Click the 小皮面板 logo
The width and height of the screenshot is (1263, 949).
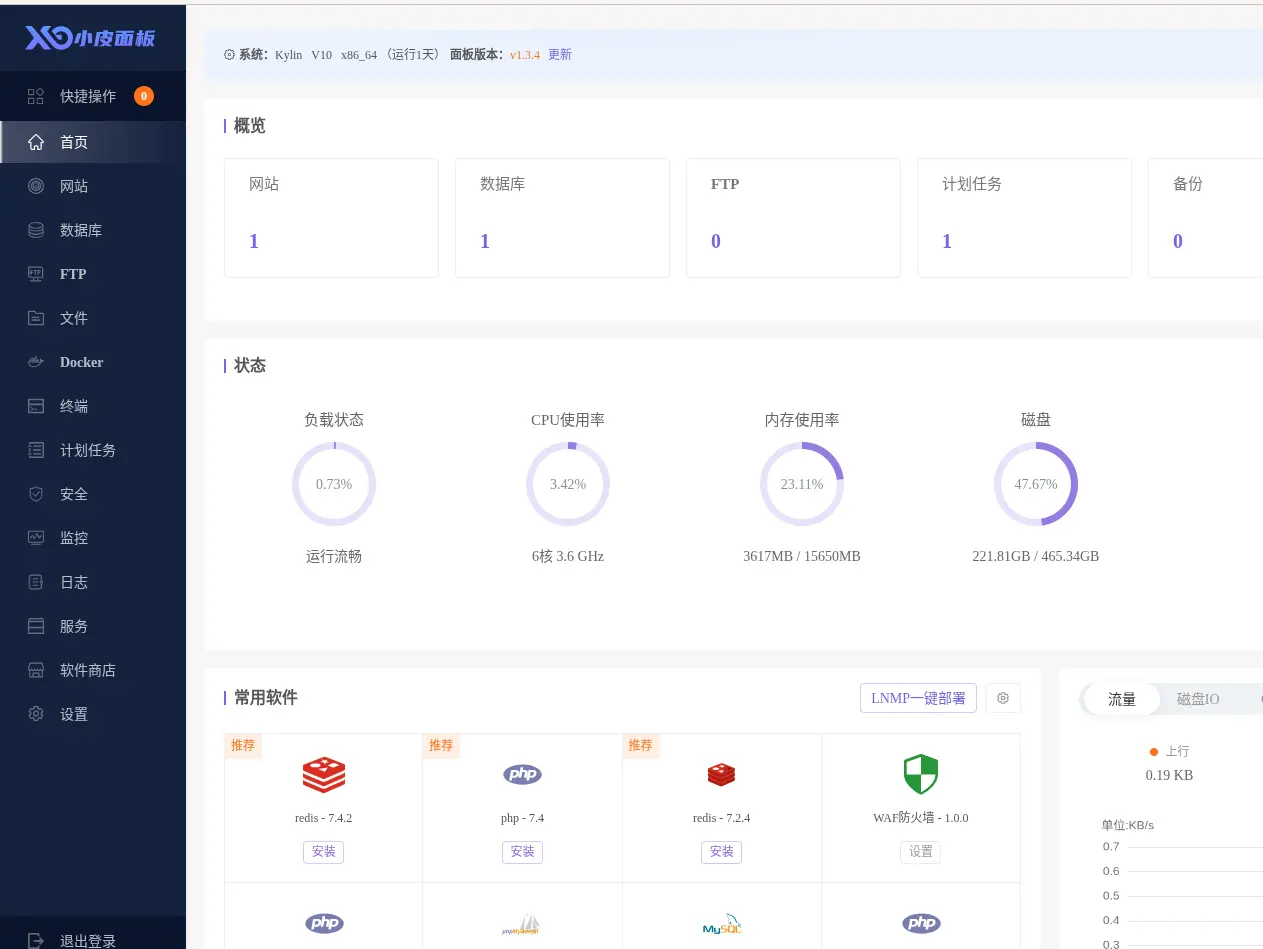[x=90, y=38]
